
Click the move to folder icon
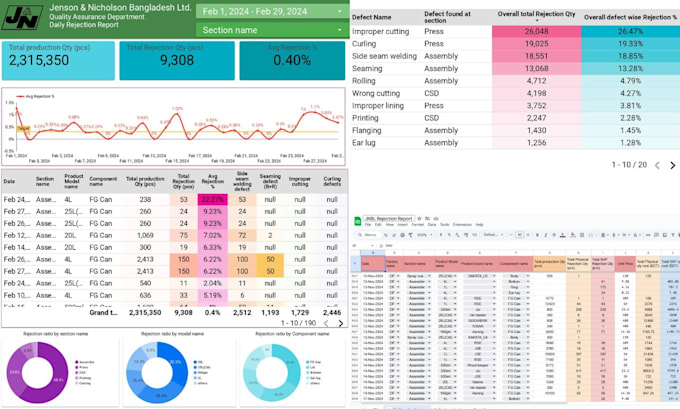tap(428, 219)
